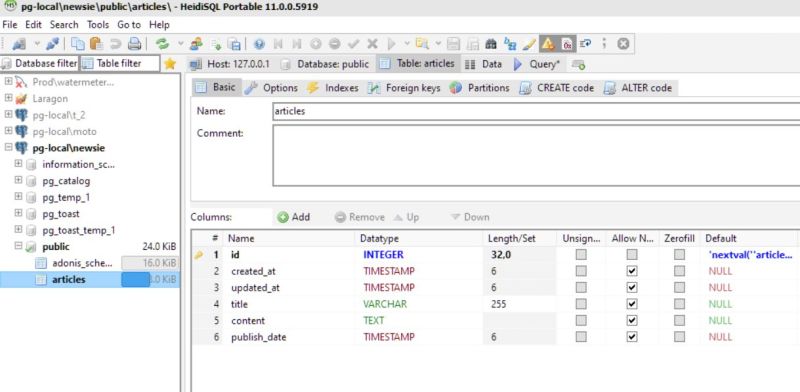Switch to the Query* tab
The width and height of the screenshot is (800, 392).
(536, 64)
